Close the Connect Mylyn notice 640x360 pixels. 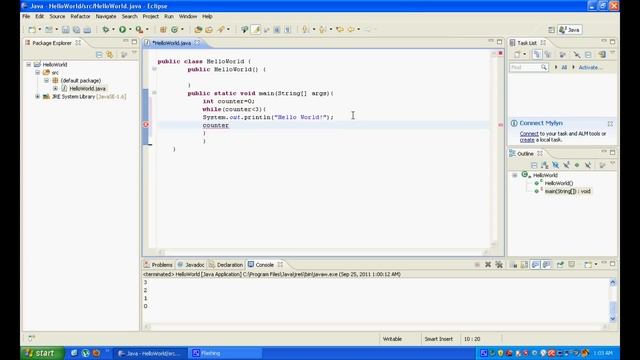coord(610,123)
